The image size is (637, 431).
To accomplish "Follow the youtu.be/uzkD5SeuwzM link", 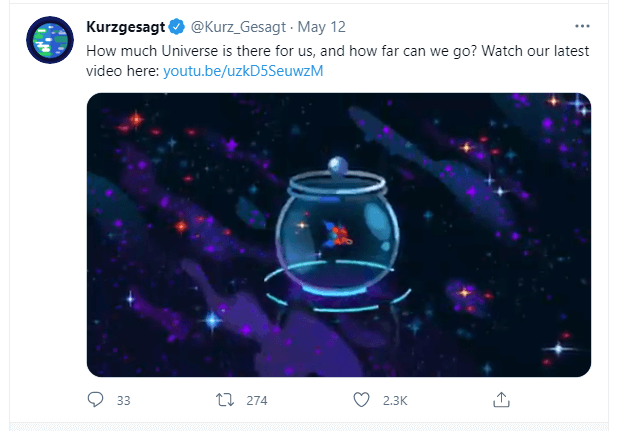I will pos(243,71).
